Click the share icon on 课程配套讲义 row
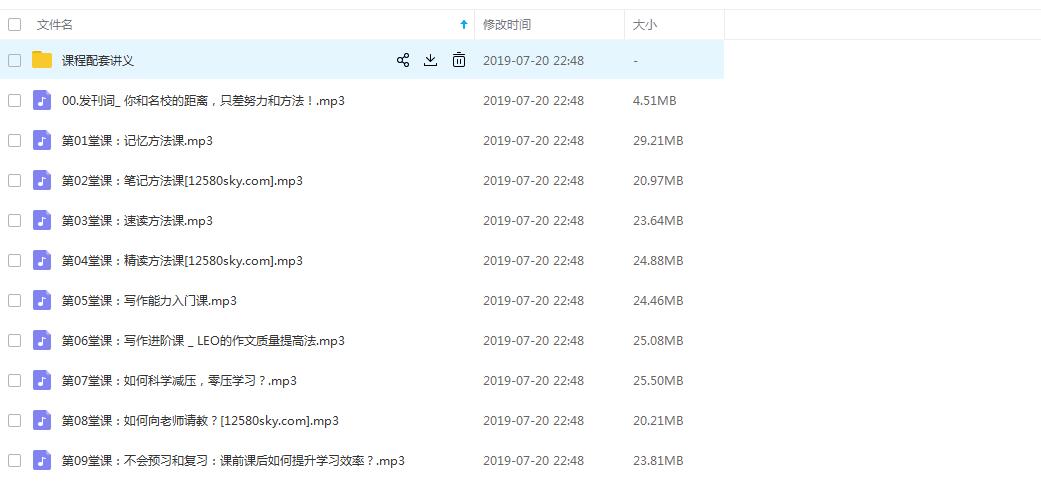Viewport: 1041px width, 482px height. click(x=403, y=60)
